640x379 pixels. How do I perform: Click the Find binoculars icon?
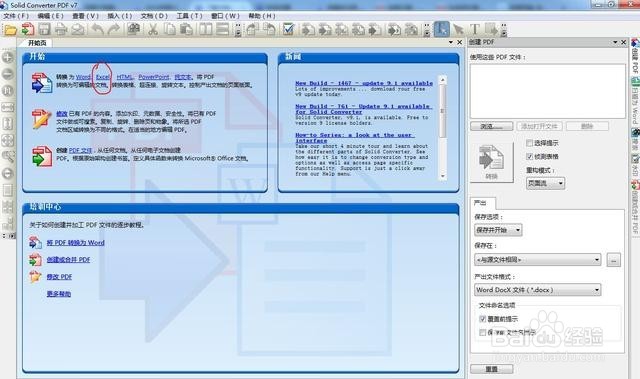tap(134, 29)
